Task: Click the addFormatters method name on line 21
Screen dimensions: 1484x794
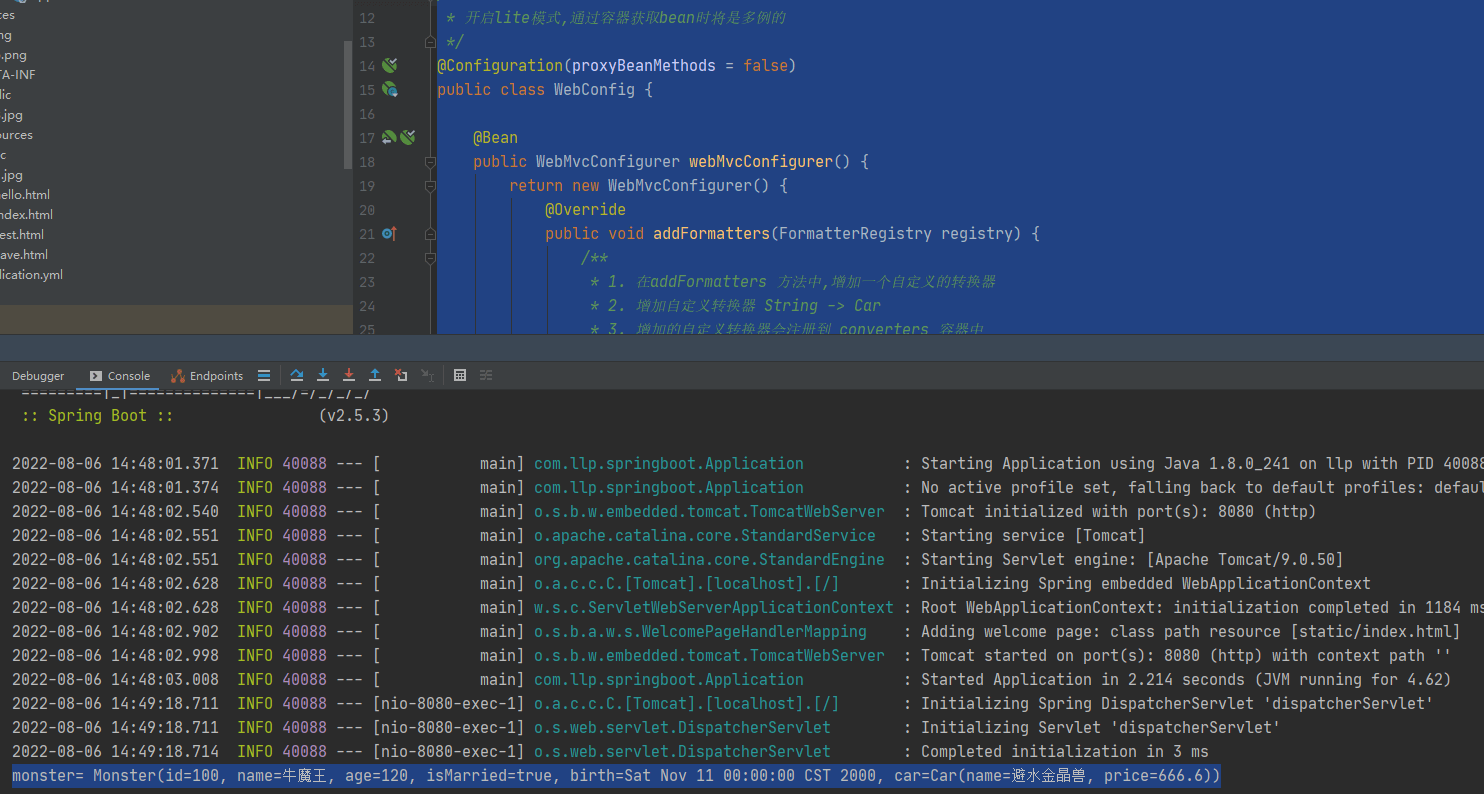Action: tap(712, 234)
